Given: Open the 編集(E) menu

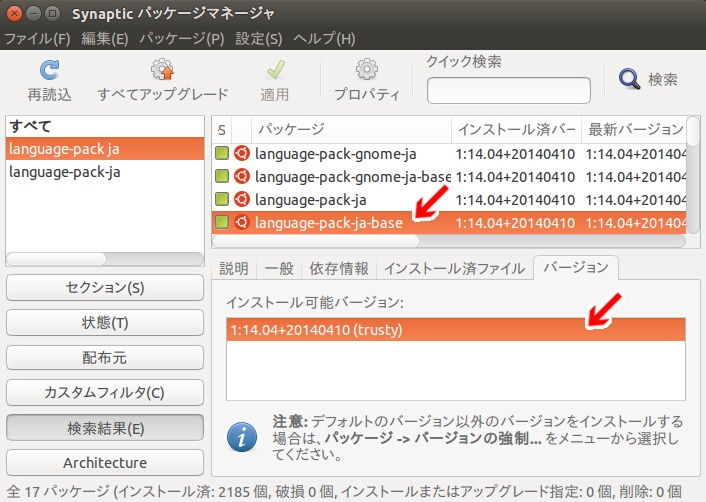Looking at the screenshot, I should (104, 39).
